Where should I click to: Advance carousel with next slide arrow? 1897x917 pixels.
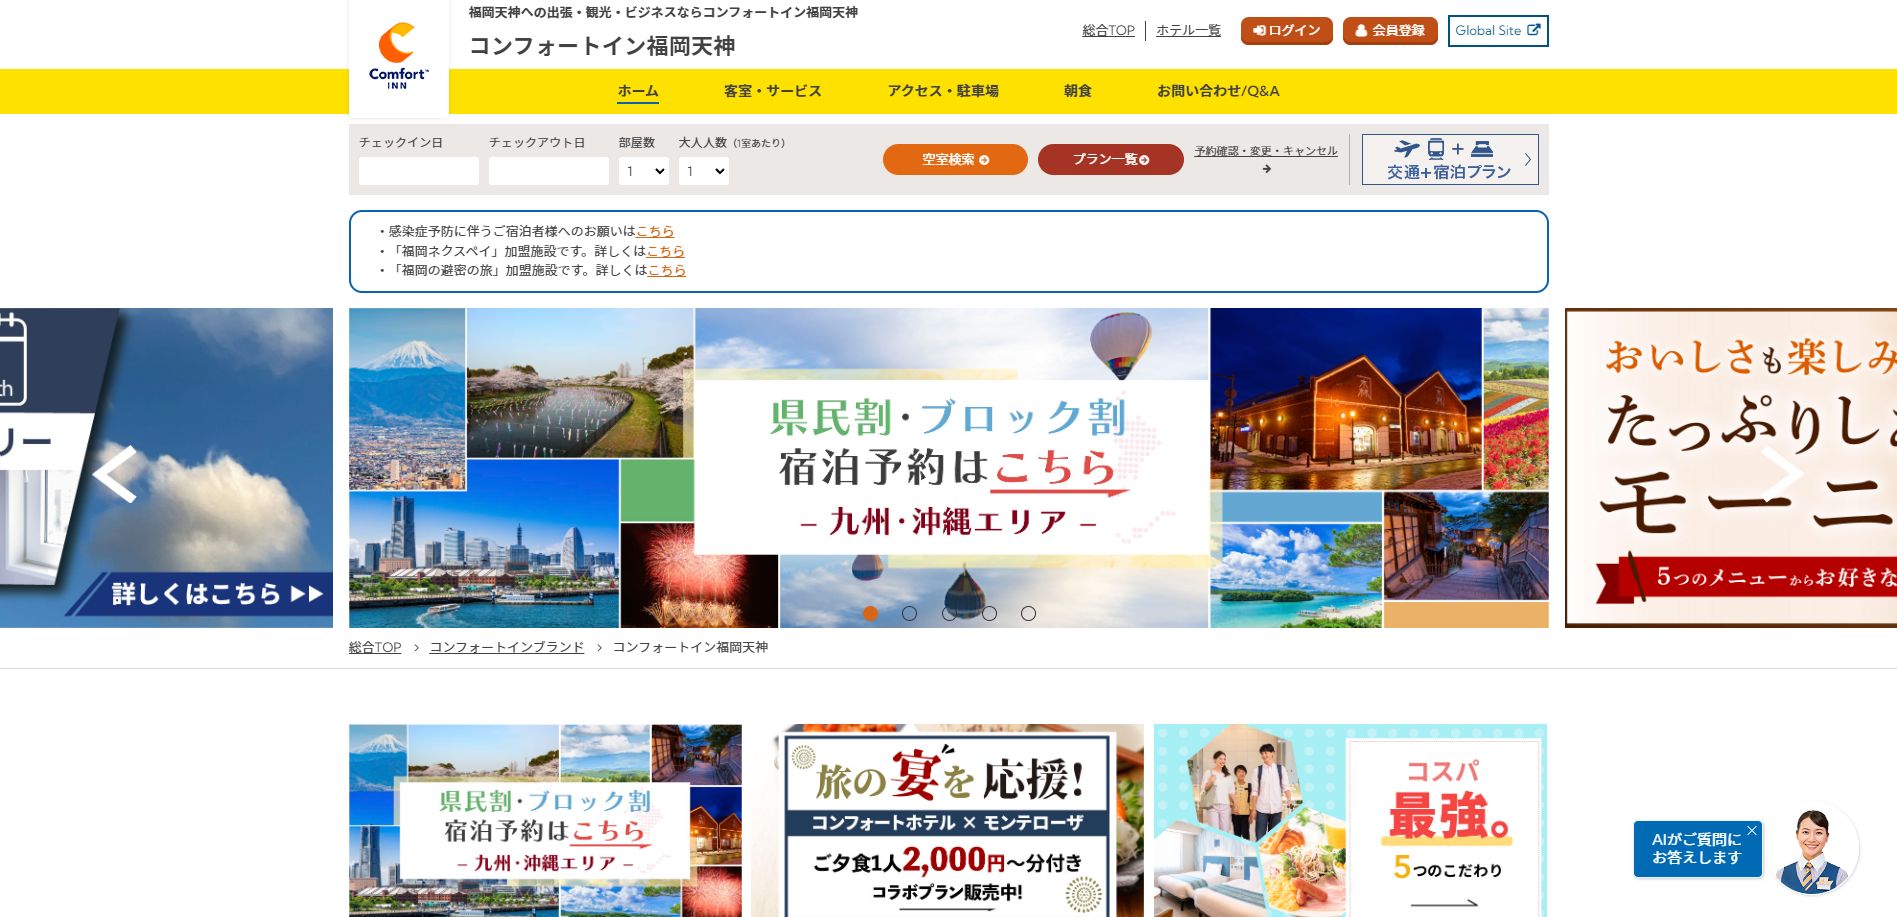point(1781,474)
